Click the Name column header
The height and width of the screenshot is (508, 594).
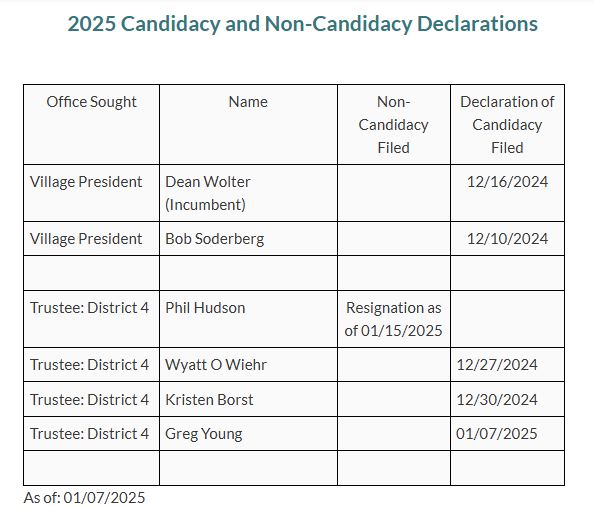249,125
